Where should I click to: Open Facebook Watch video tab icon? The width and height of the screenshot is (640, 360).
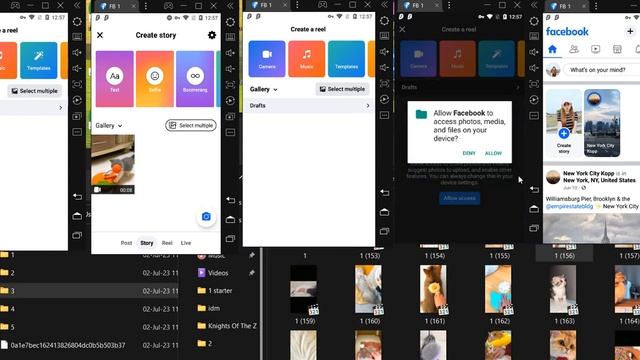pyautogui.click(x=596, y=49)
